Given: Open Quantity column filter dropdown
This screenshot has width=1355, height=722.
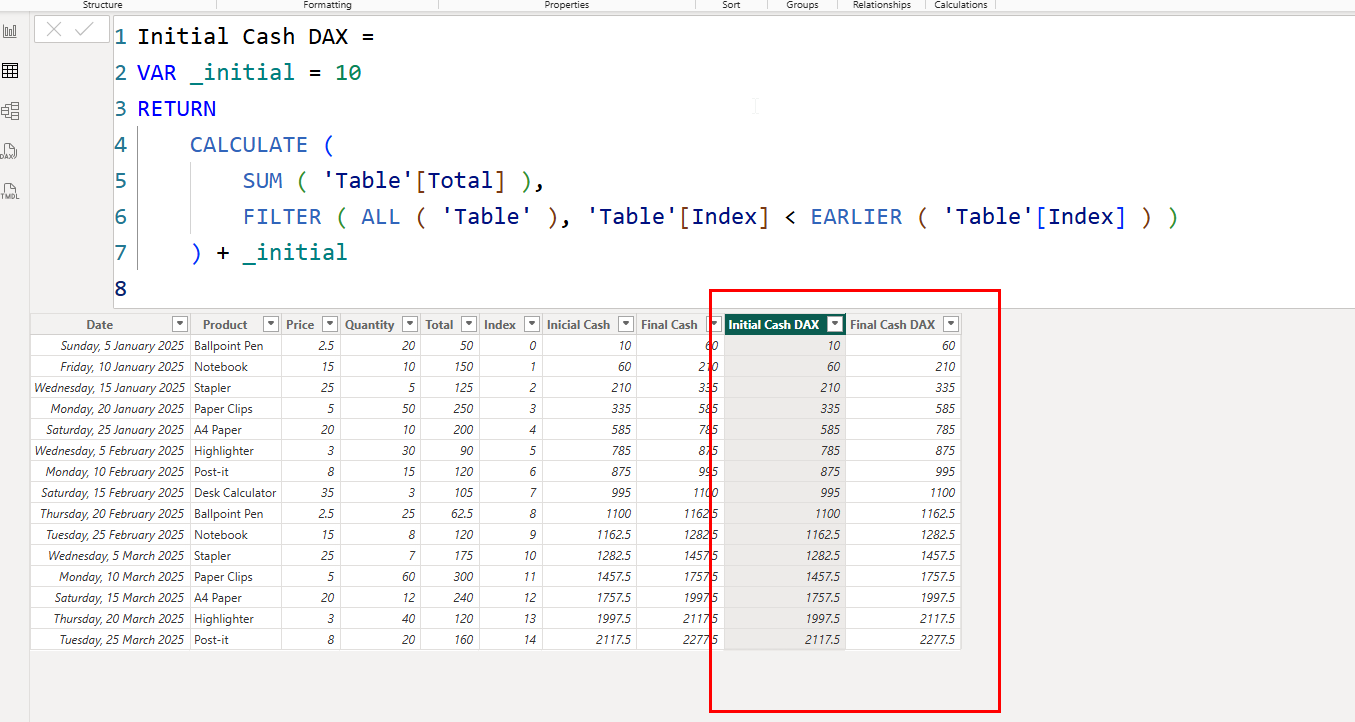Looking at the screenshot, I should click(410, 324).
